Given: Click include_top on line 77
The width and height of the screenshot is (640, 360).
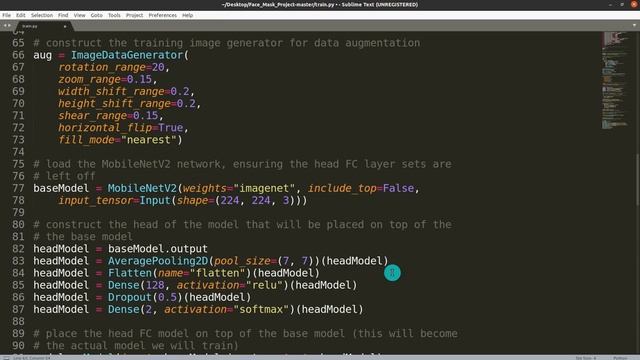Looking at the screenshot, I should click(342, 188).
